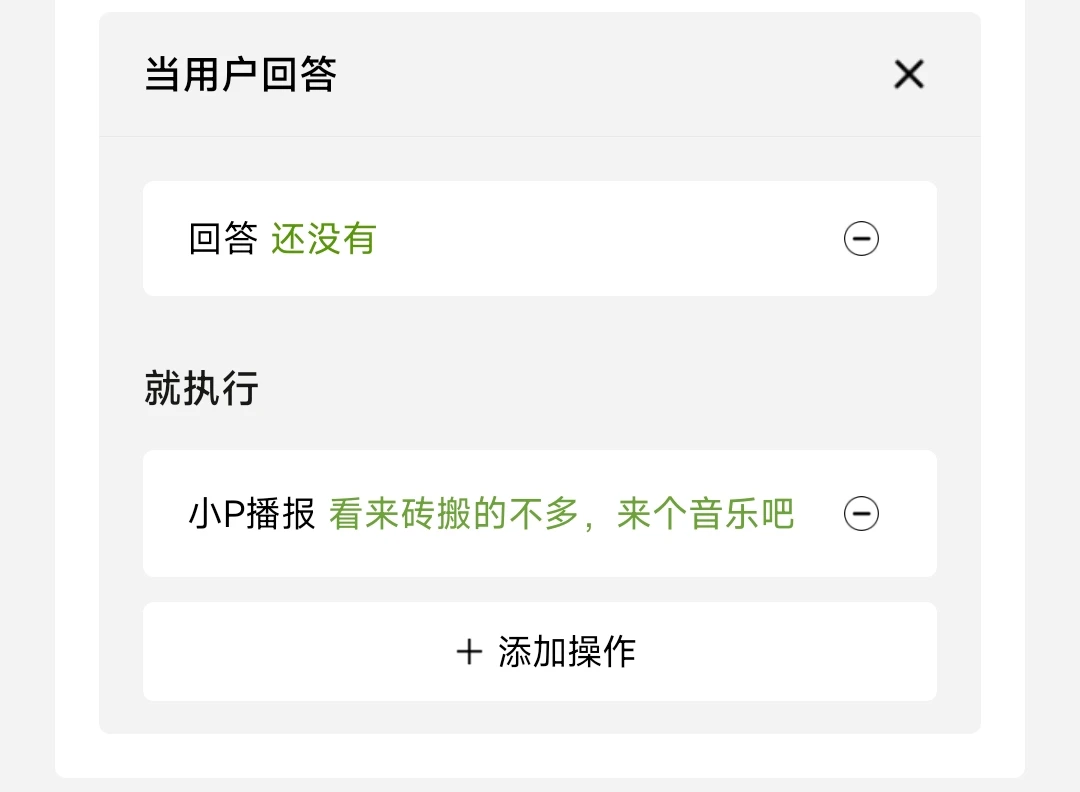This screenshot has width=1080, height=792.
Task: Click the 操作 characters in the add button
Action: tap(601, 652)
